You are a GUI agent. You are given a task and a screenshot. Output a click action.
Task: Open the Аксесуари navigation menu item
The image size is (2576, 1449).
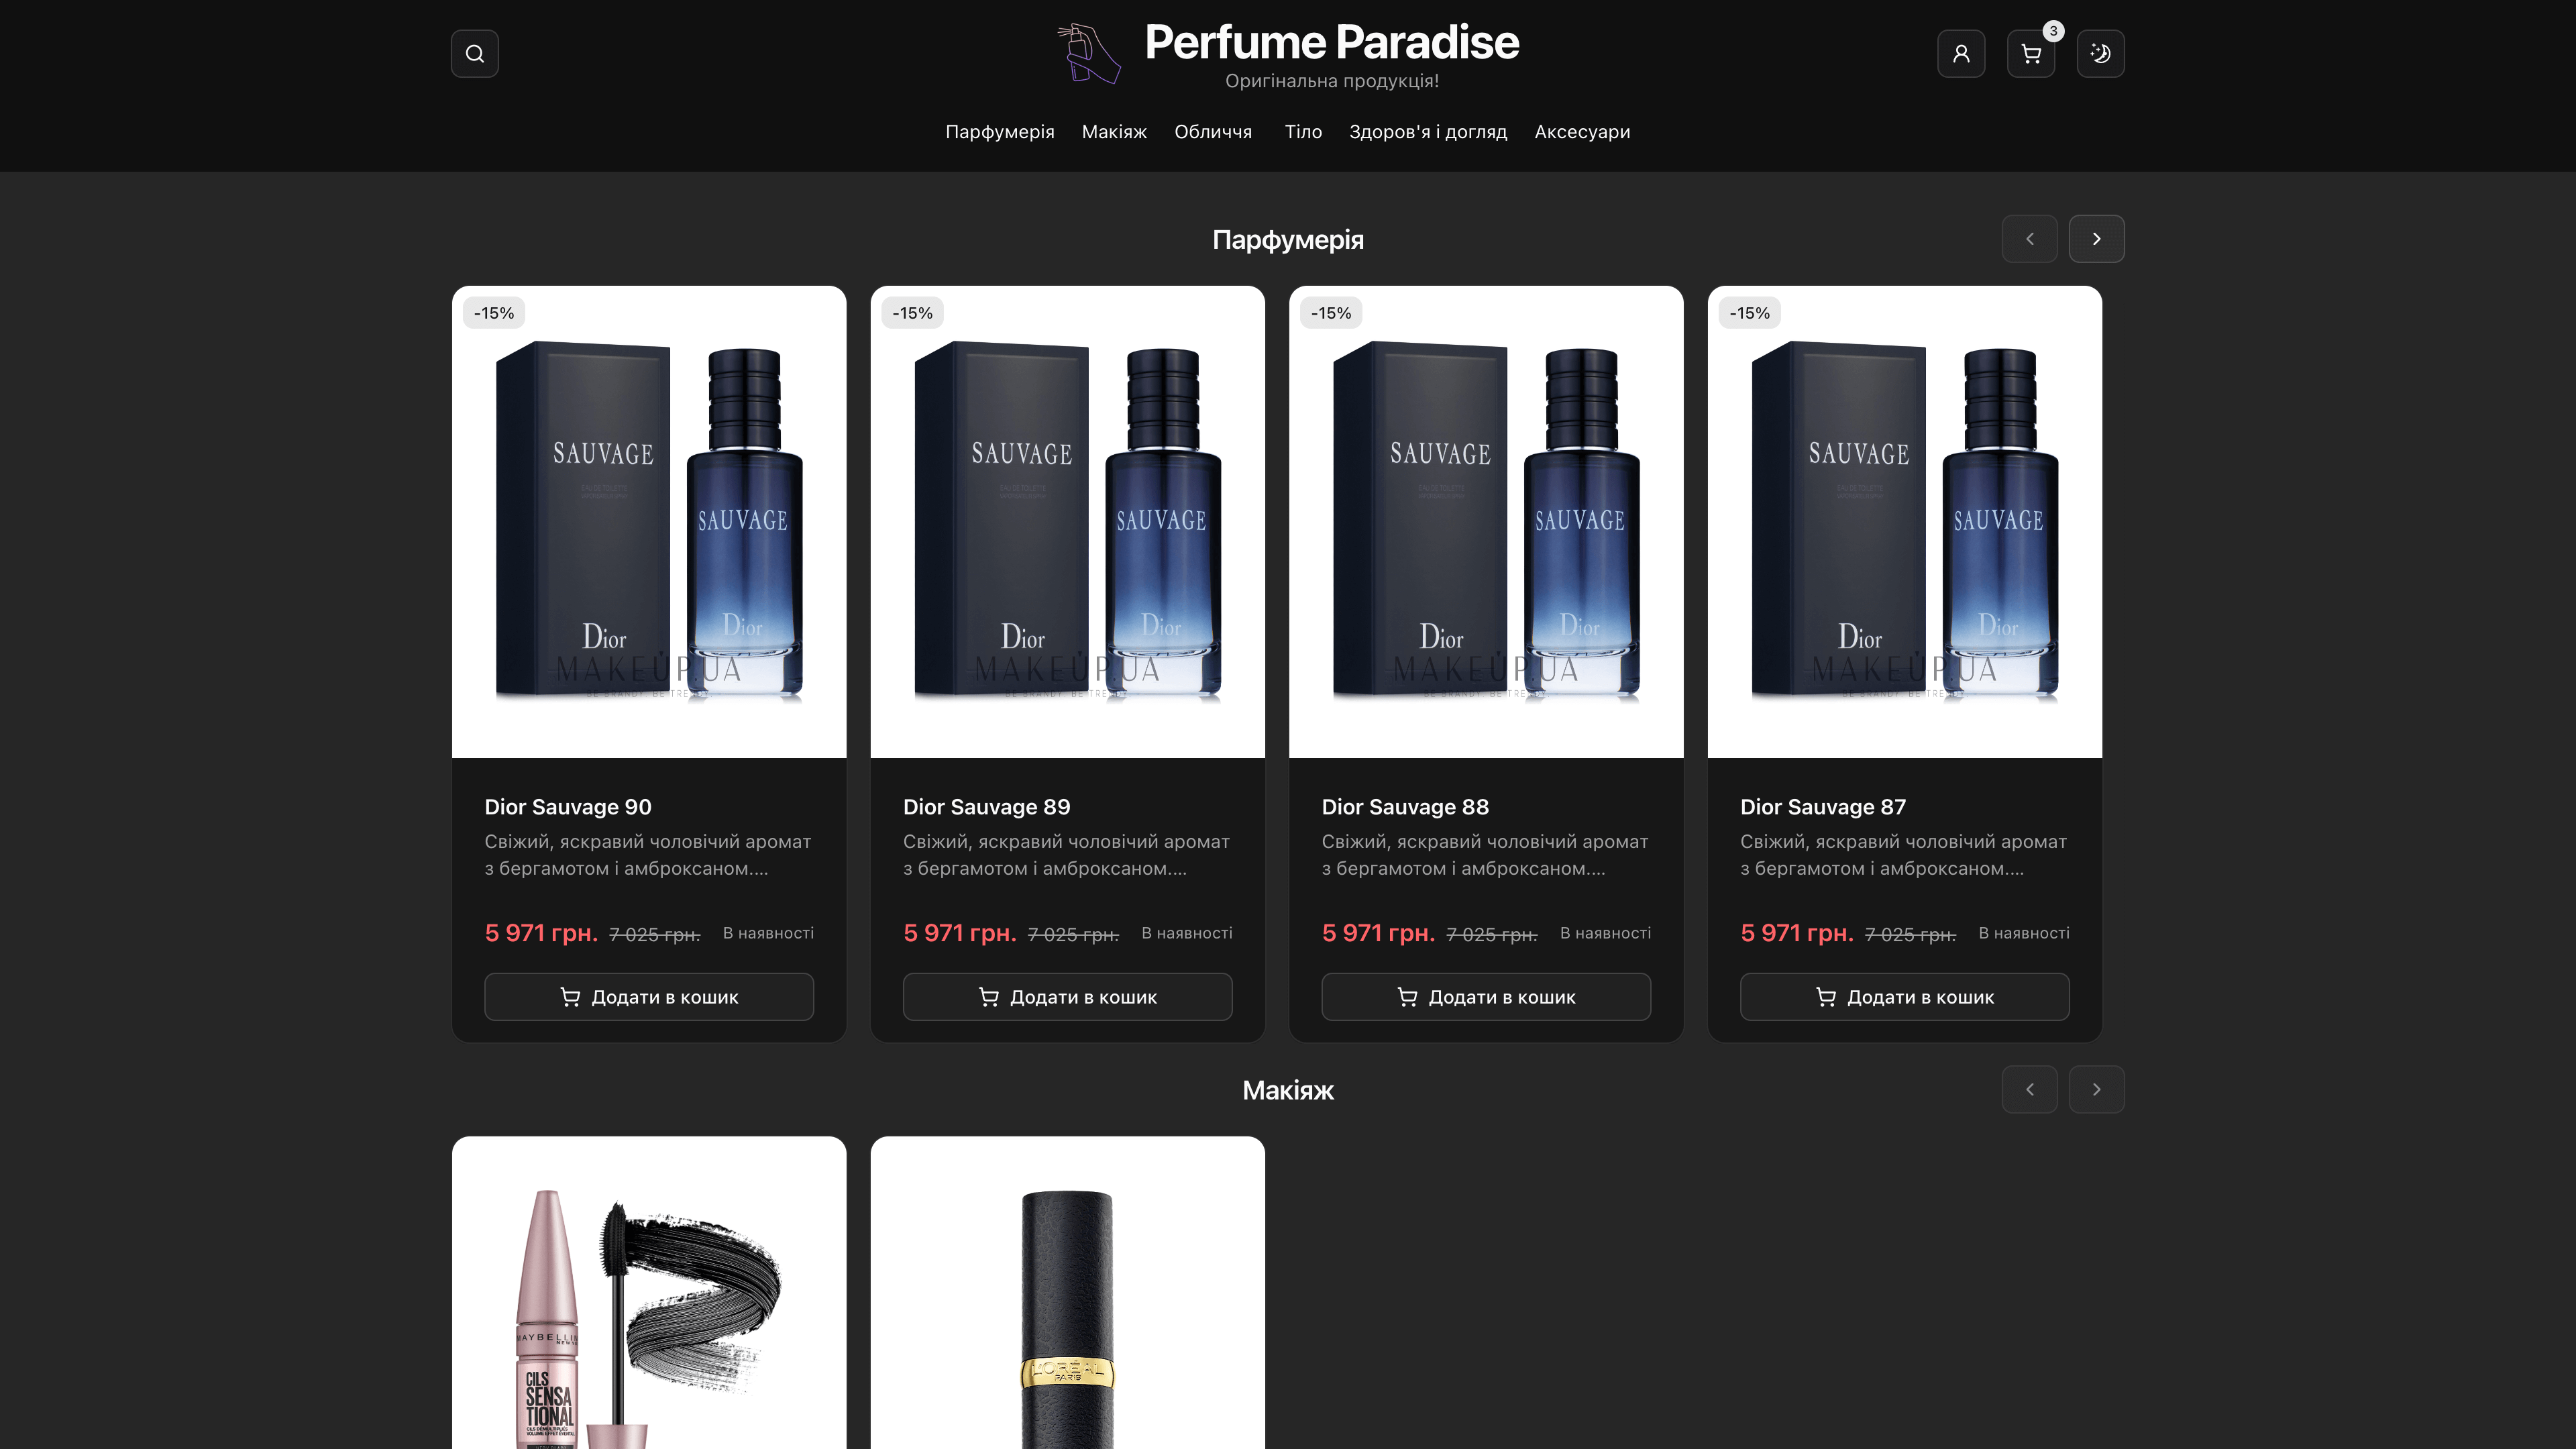tap(1582, 131)
